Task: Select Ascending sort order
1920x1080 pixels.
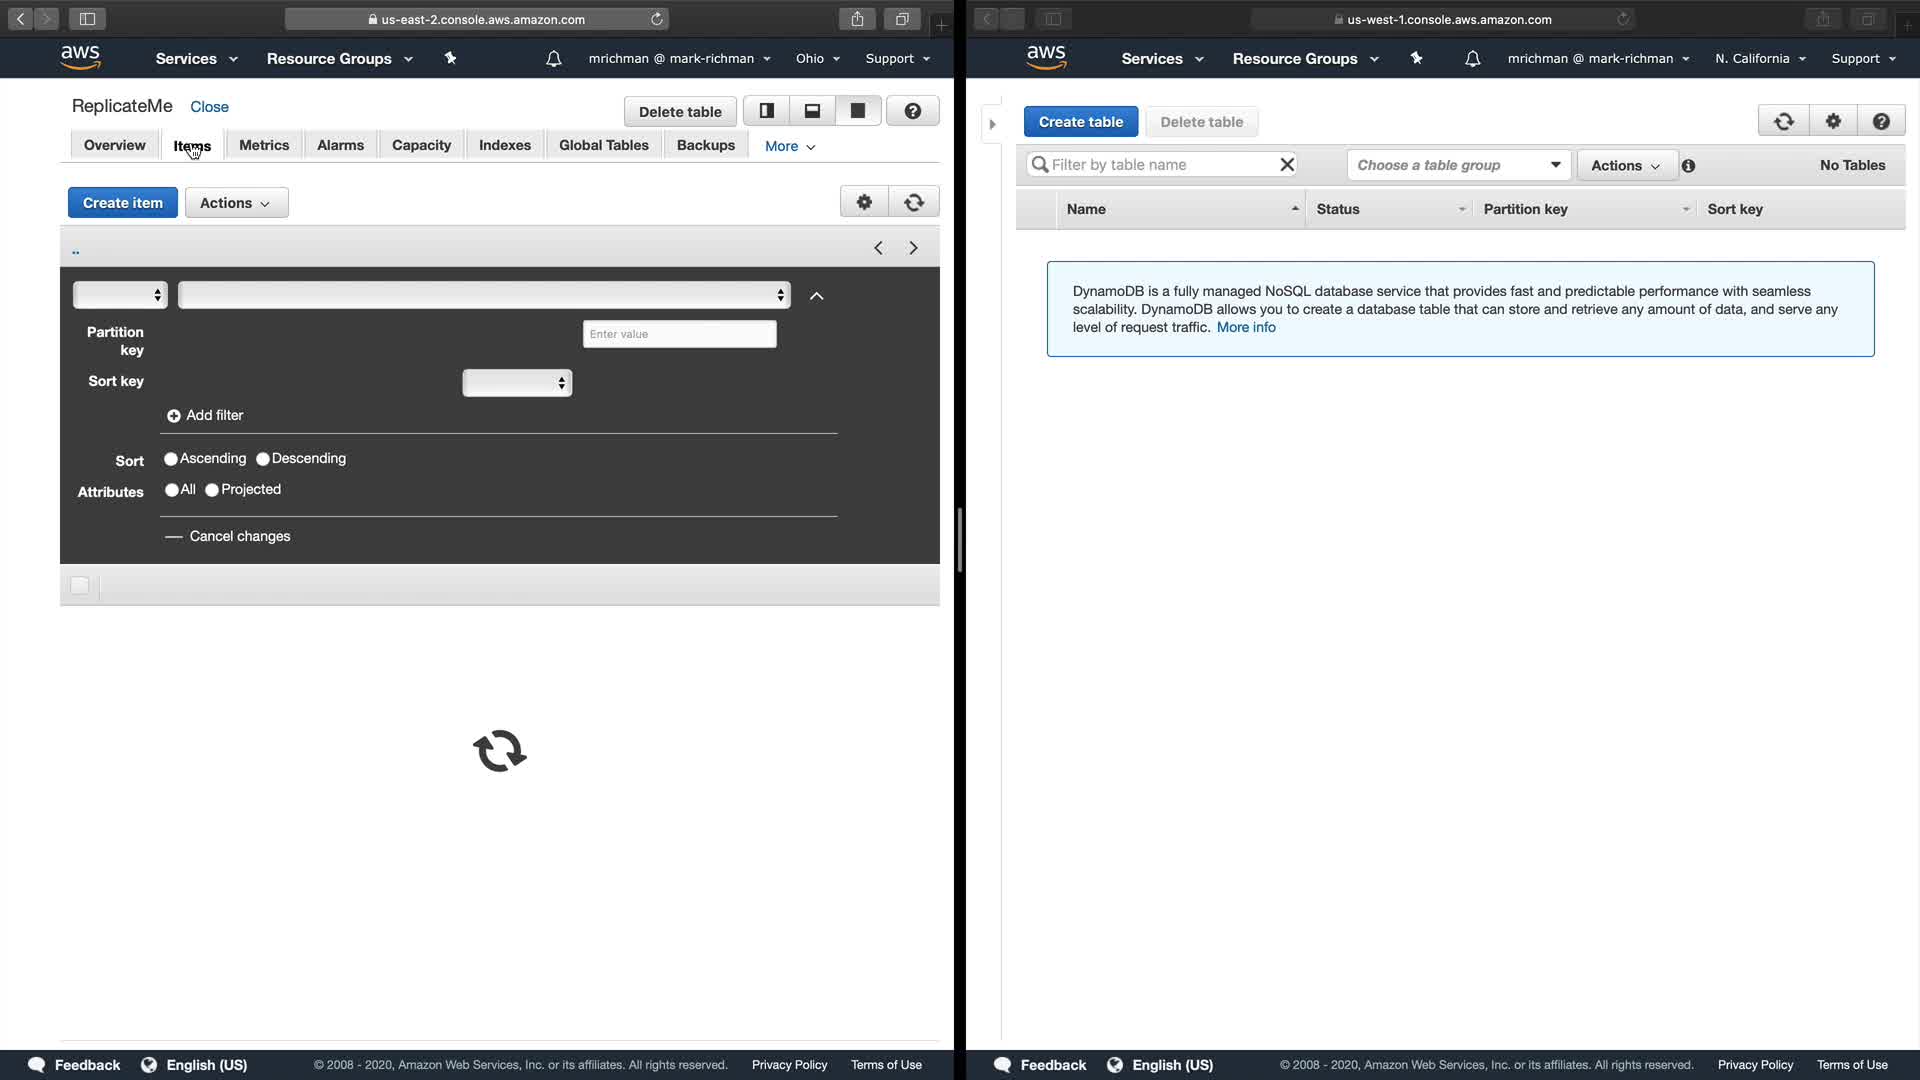Action: click(x=171, y=459)
